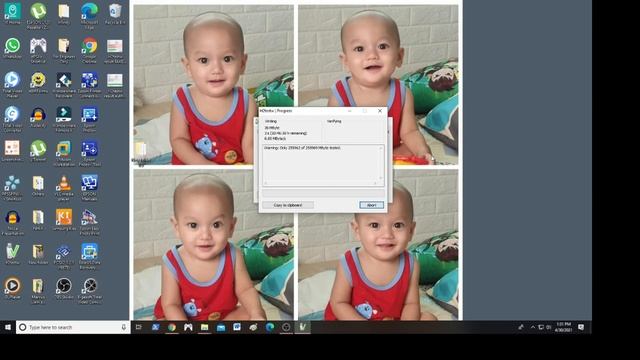Open Wondershare Recoverit shortcut
The image size is (640, 360).
pos(64,85)
